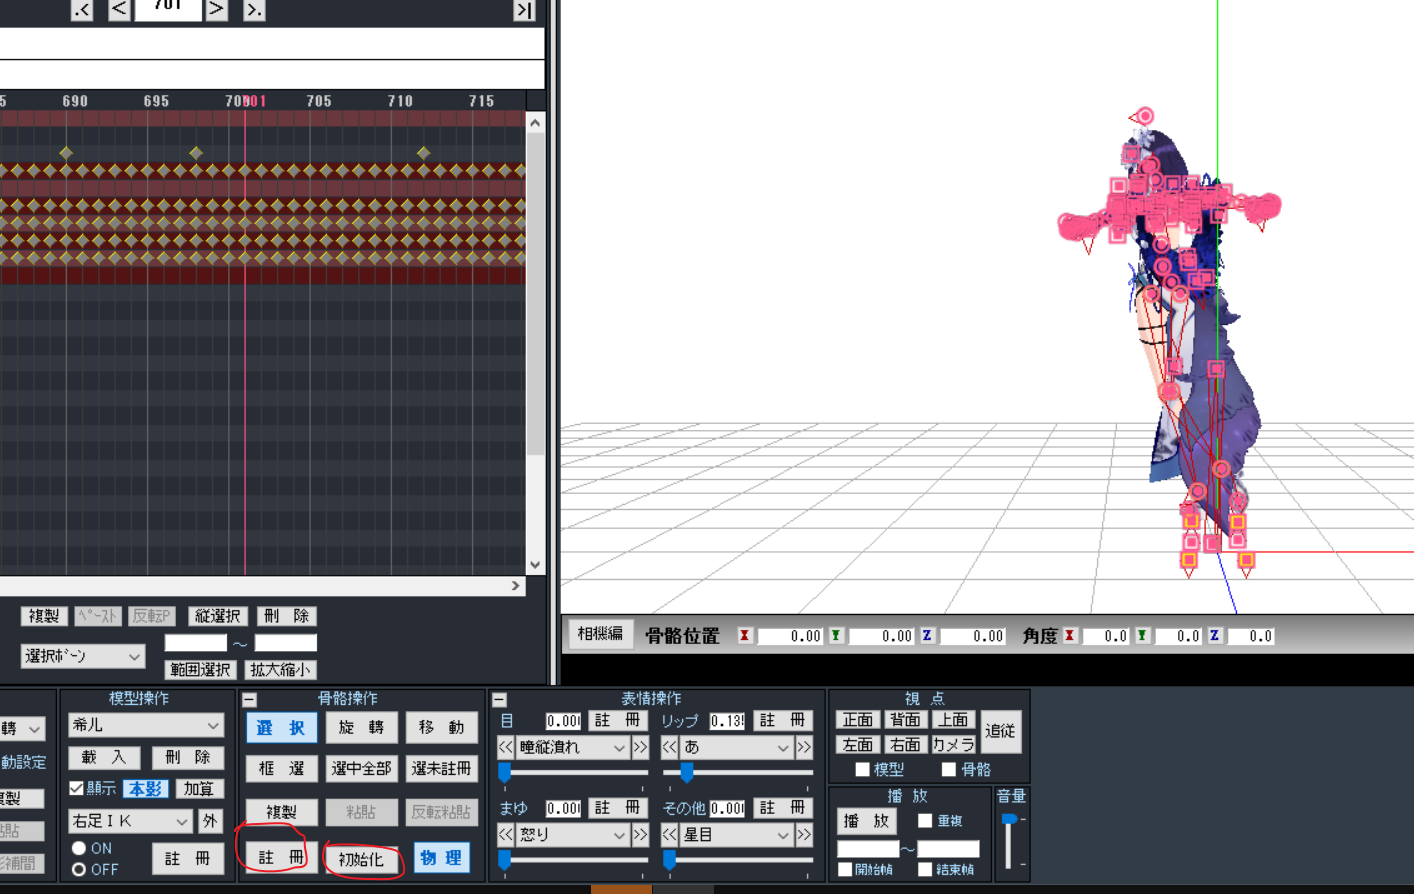Next lip morph >> button beside あ
1414x894 pixels.
click(804, 747)
